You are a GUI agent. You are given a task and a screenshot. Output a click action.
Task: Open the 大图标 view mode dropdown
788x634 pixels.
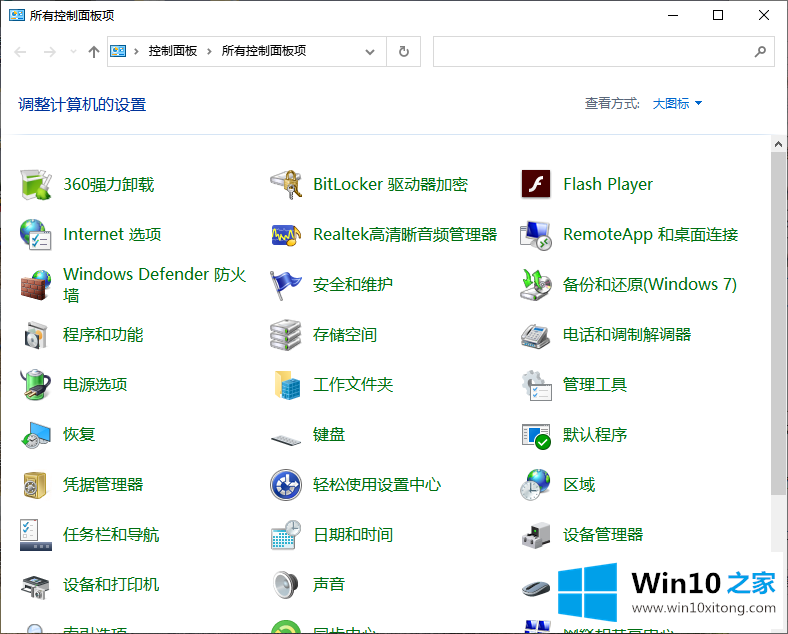(x=676, y=103)
